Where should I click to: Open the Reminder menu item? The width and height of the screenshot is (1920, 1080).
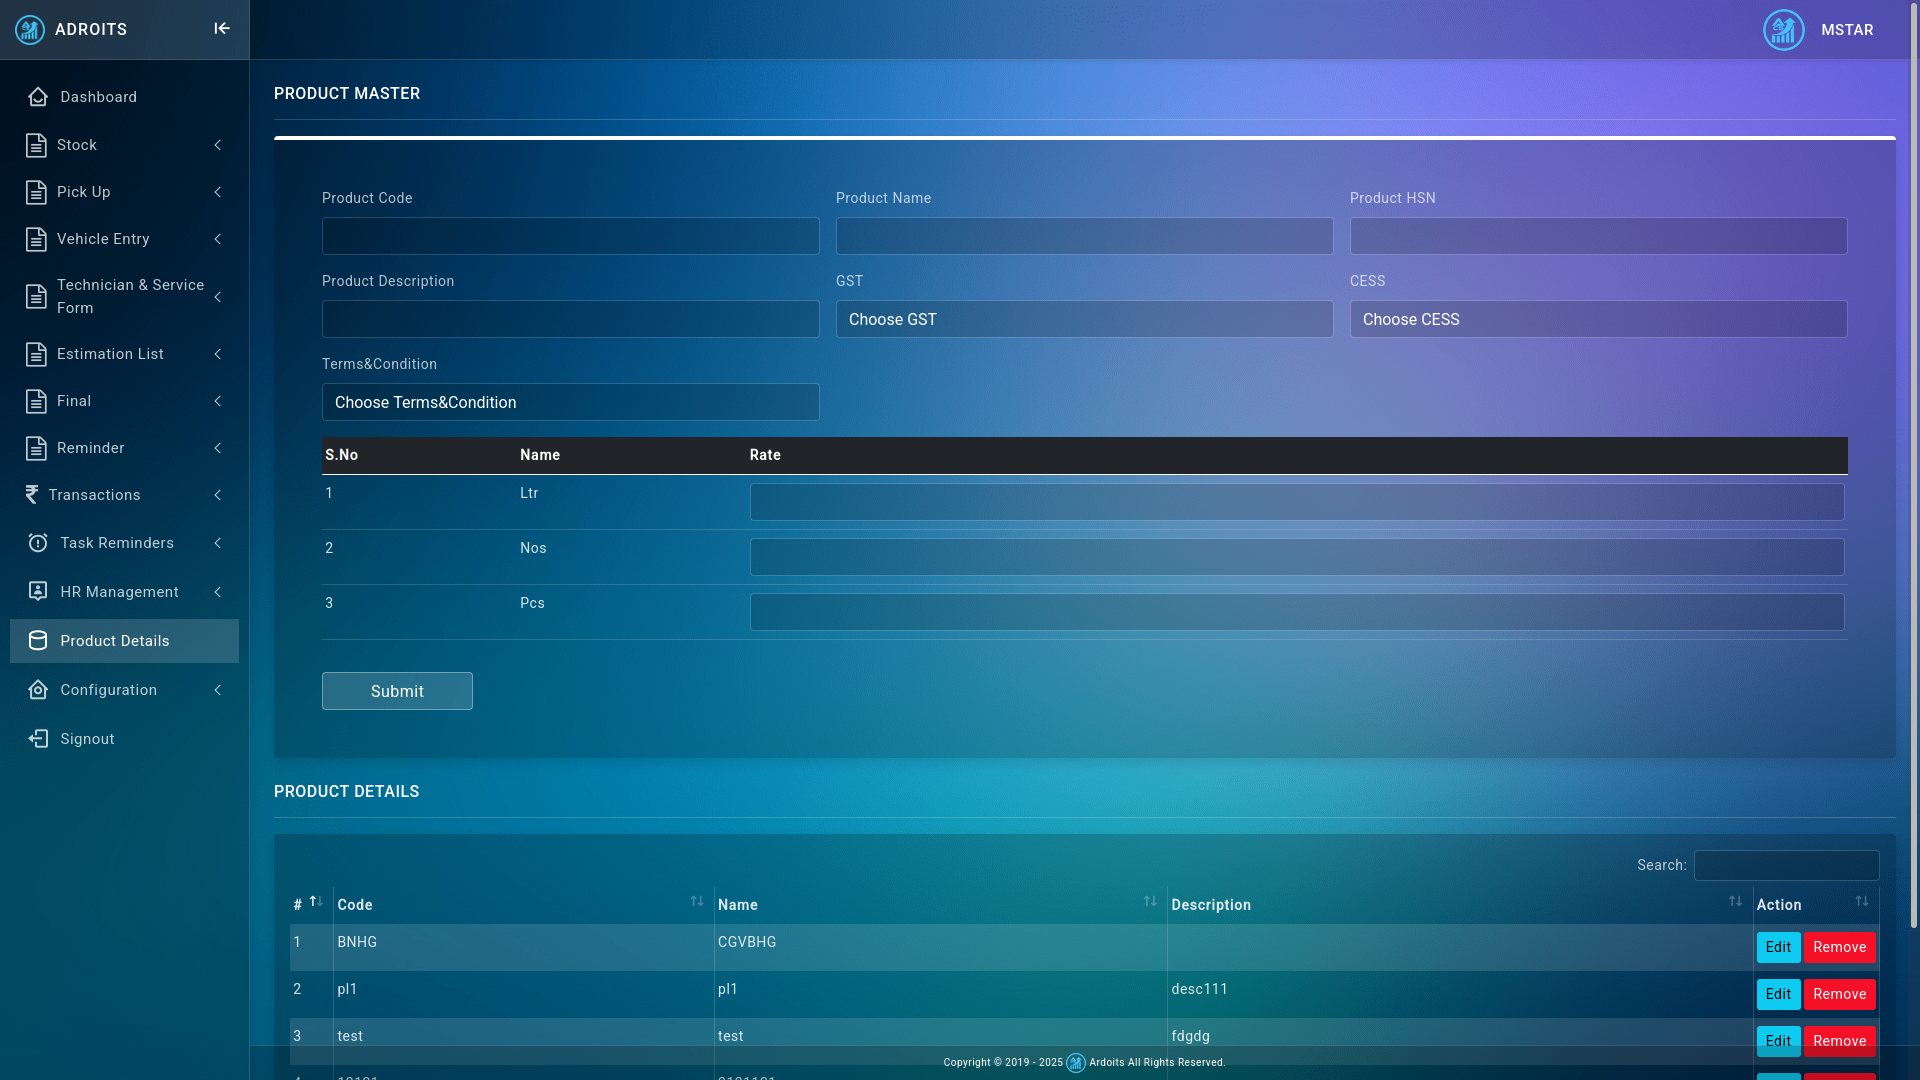tap(91, 448)
